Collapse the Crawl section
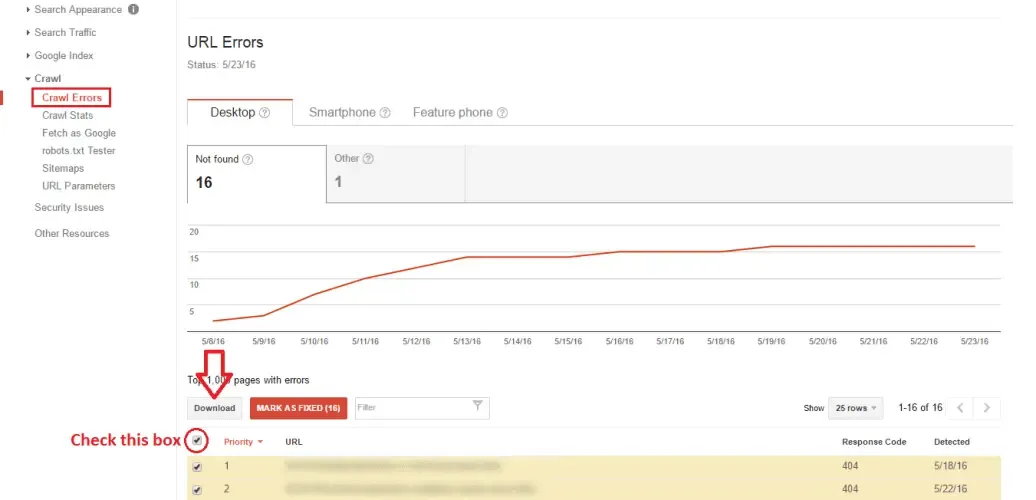Viewport: 1036px width, 500px height. click(43, 79)
